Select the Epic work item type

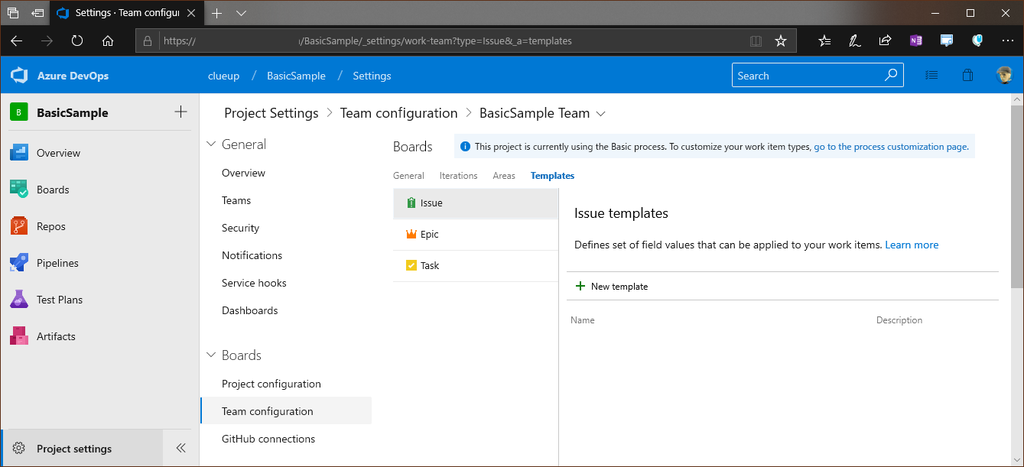475,234
